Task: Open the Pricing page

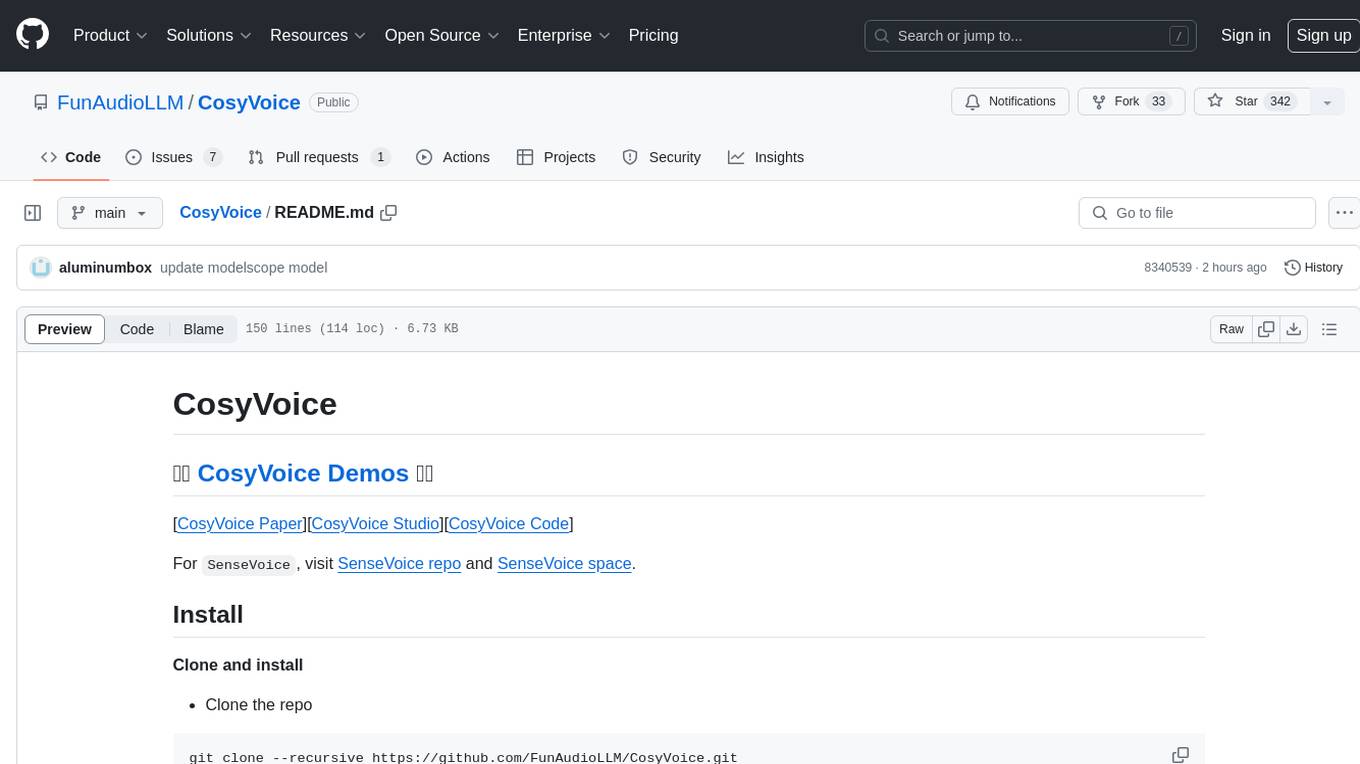Action: coord(653,35)
